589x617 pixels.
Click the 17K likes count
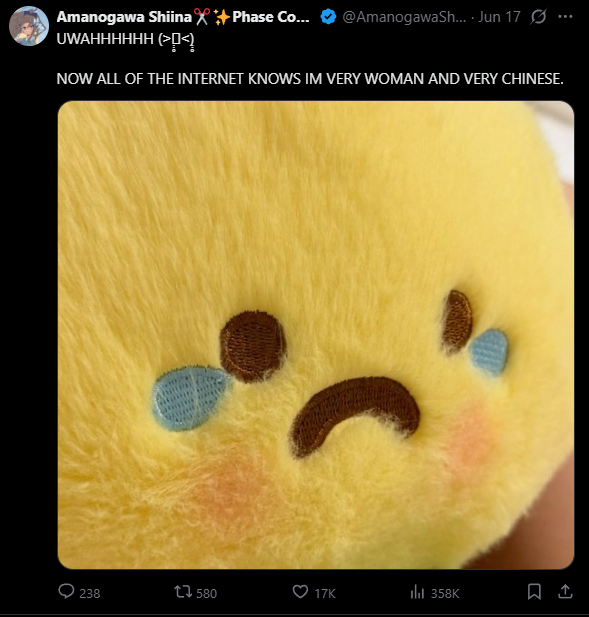[x=325, y=593]
